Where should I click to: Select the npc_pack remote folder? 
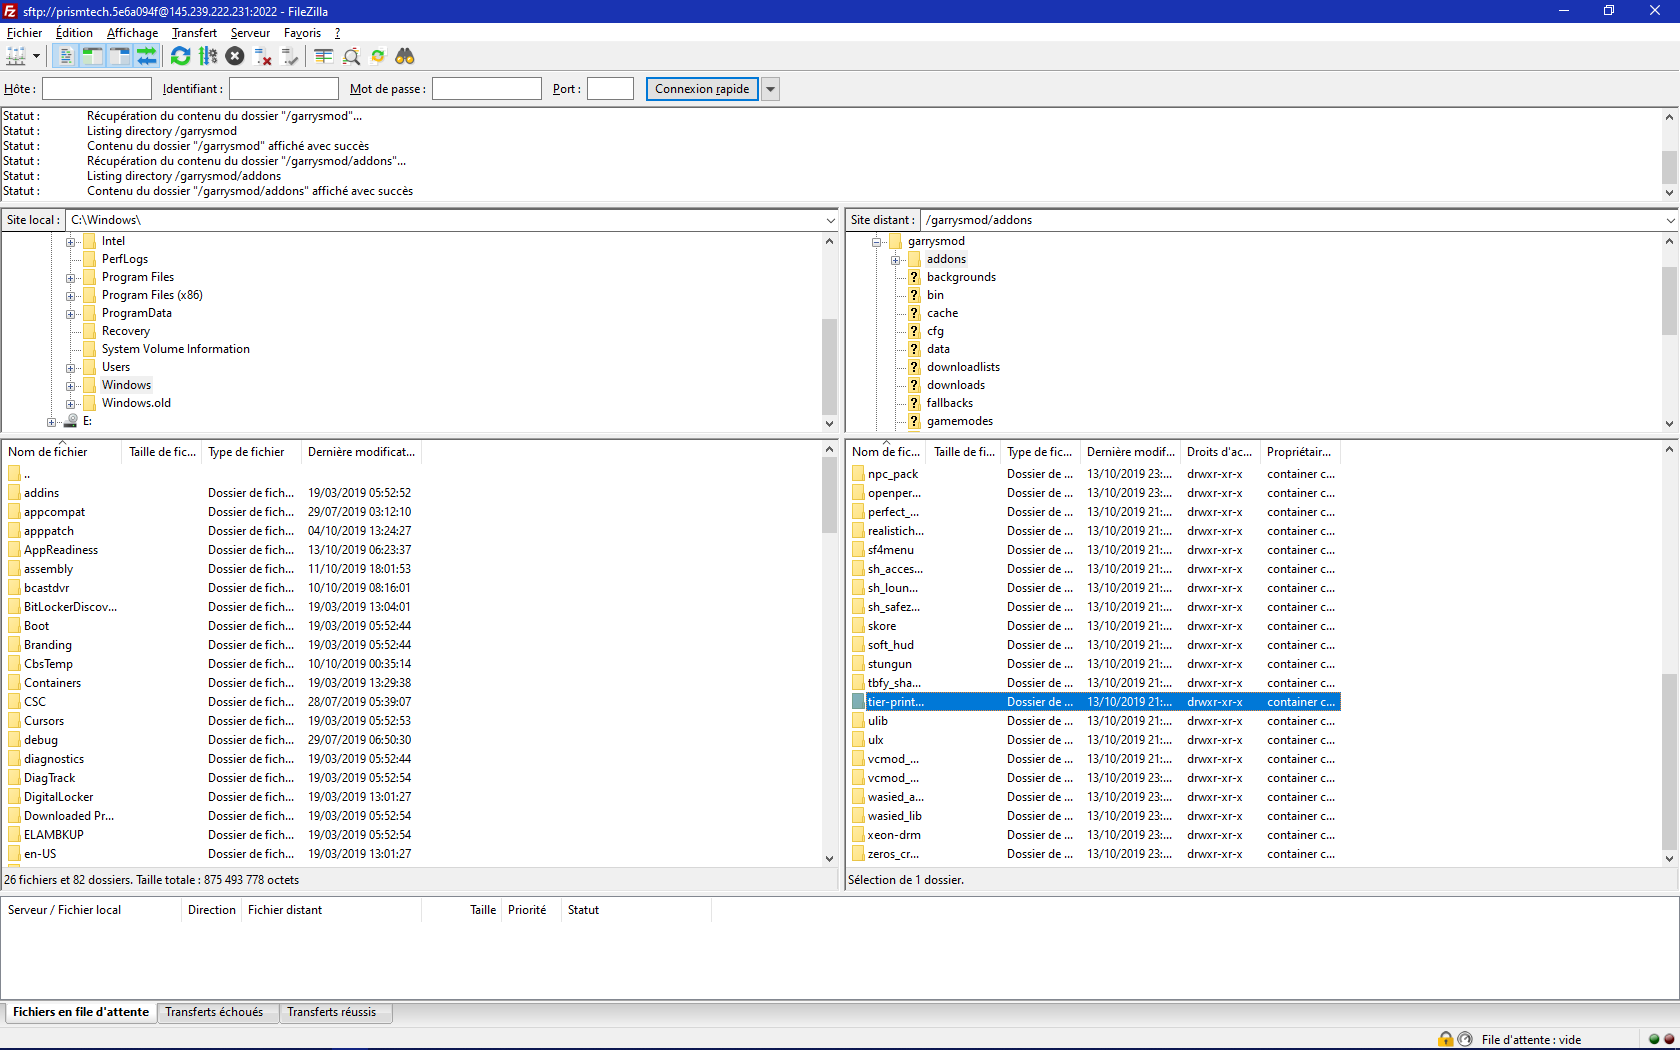[1095, 474]
